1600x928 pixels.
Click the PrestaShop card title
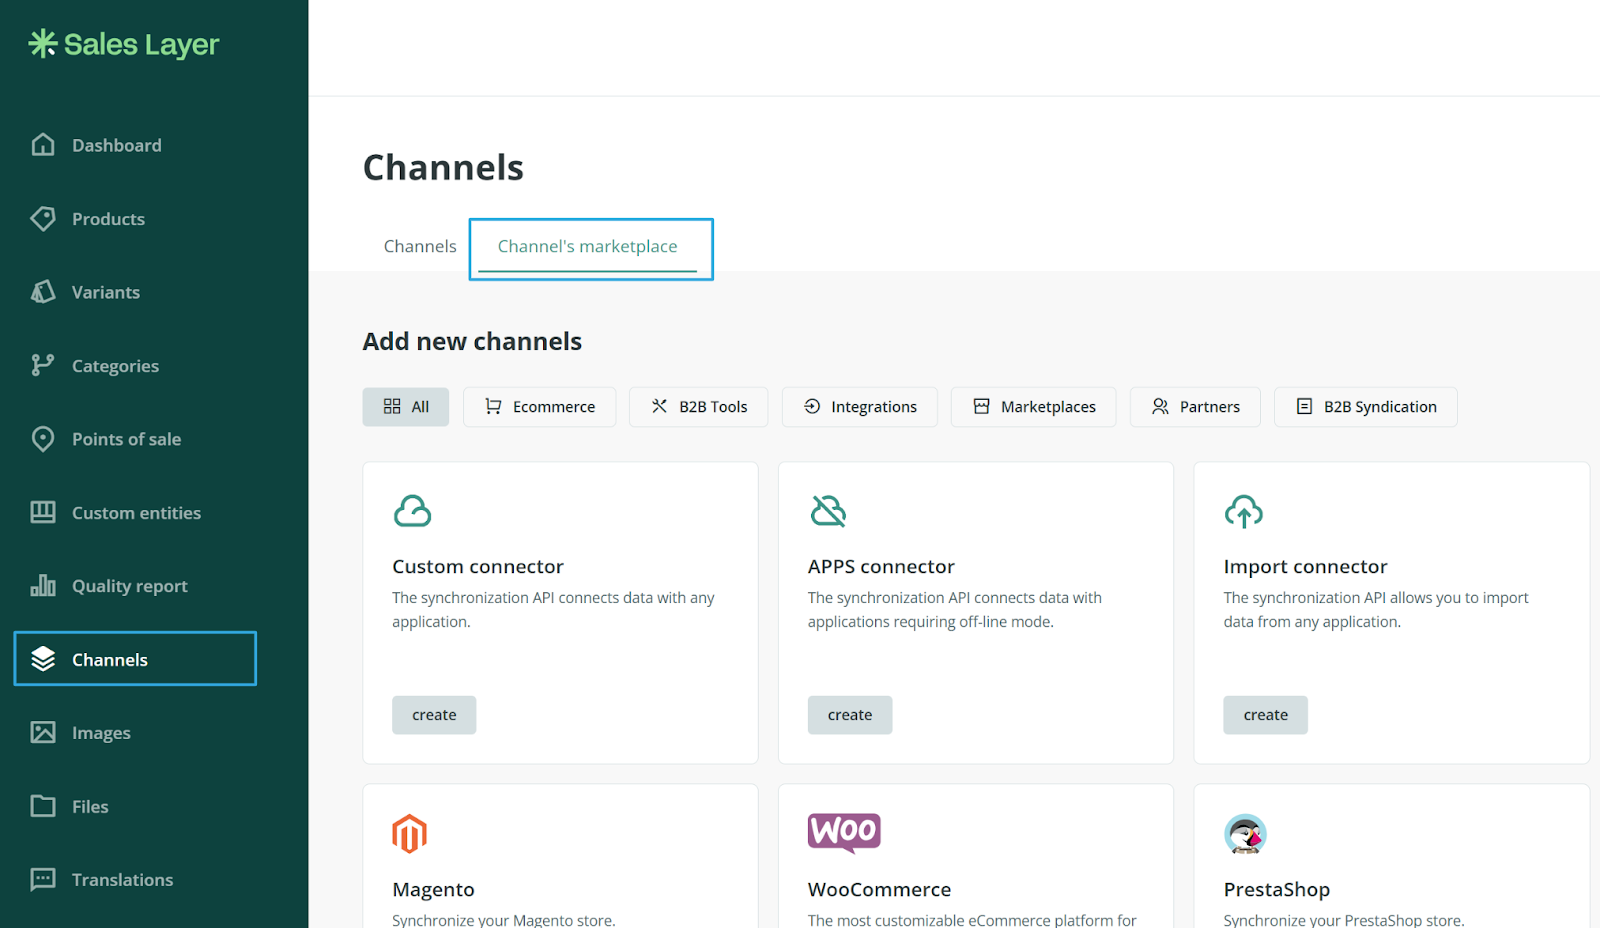pos(1277,890)
